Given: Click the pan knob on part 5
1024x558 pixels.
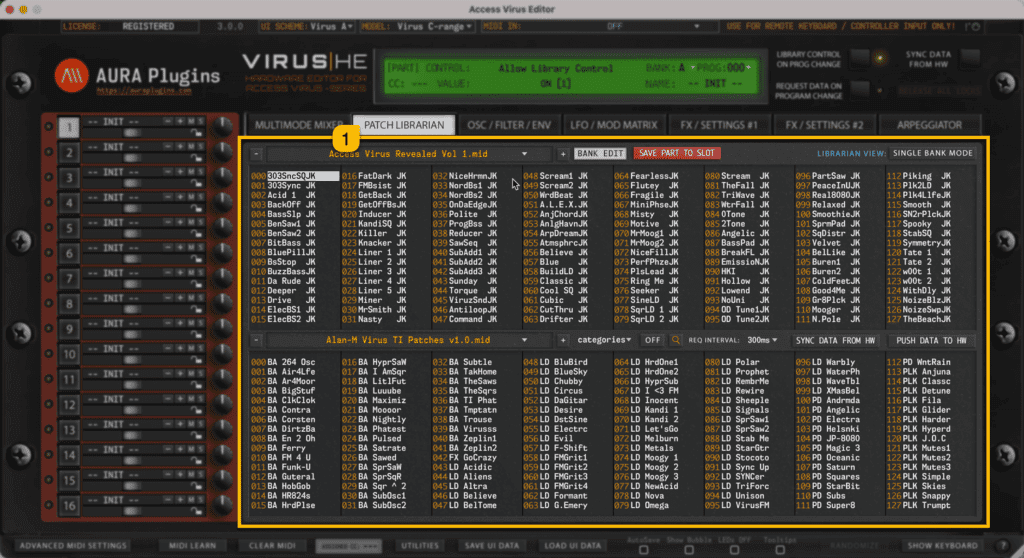Looking at the screenshot, I should (x=223, y=227).
